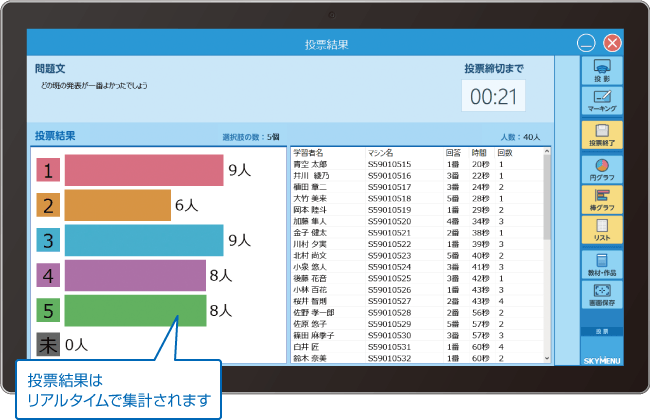Click the green bar for option 5
The width and height of the screenshot is (650, 420).
(x=135, y=311)
